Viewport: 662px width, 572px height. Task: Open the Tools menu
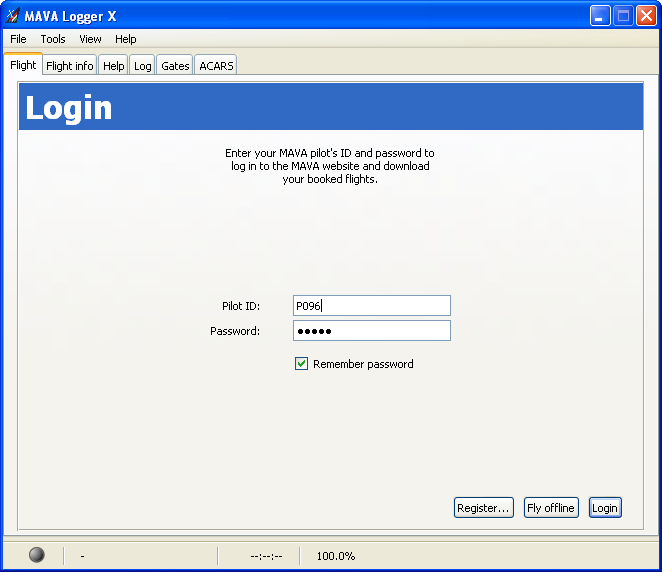pyautogui.click(x=53, y=39)
